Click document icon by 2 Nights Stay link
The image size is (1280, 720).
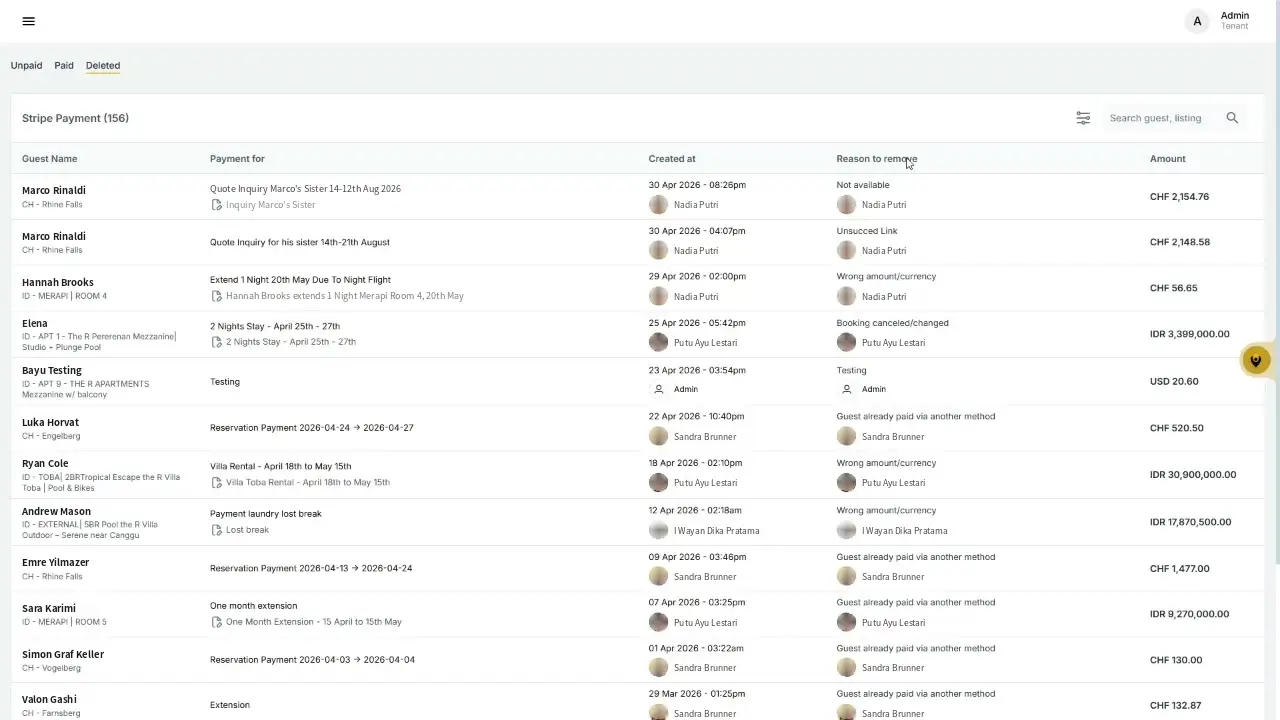(216, 342)
